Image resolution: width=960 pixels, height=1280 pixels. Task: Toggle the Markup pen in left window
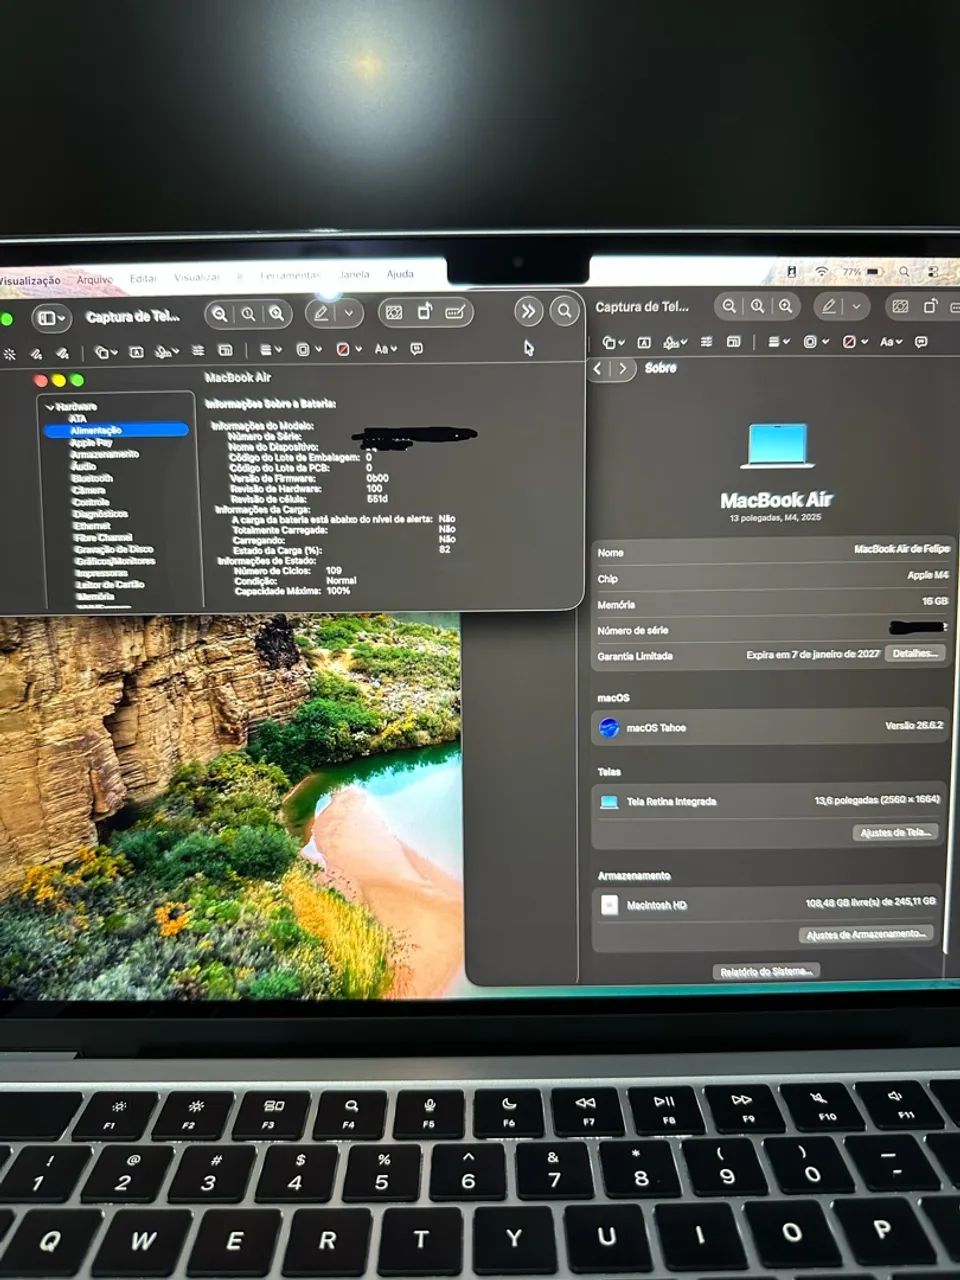coord(321,313)
